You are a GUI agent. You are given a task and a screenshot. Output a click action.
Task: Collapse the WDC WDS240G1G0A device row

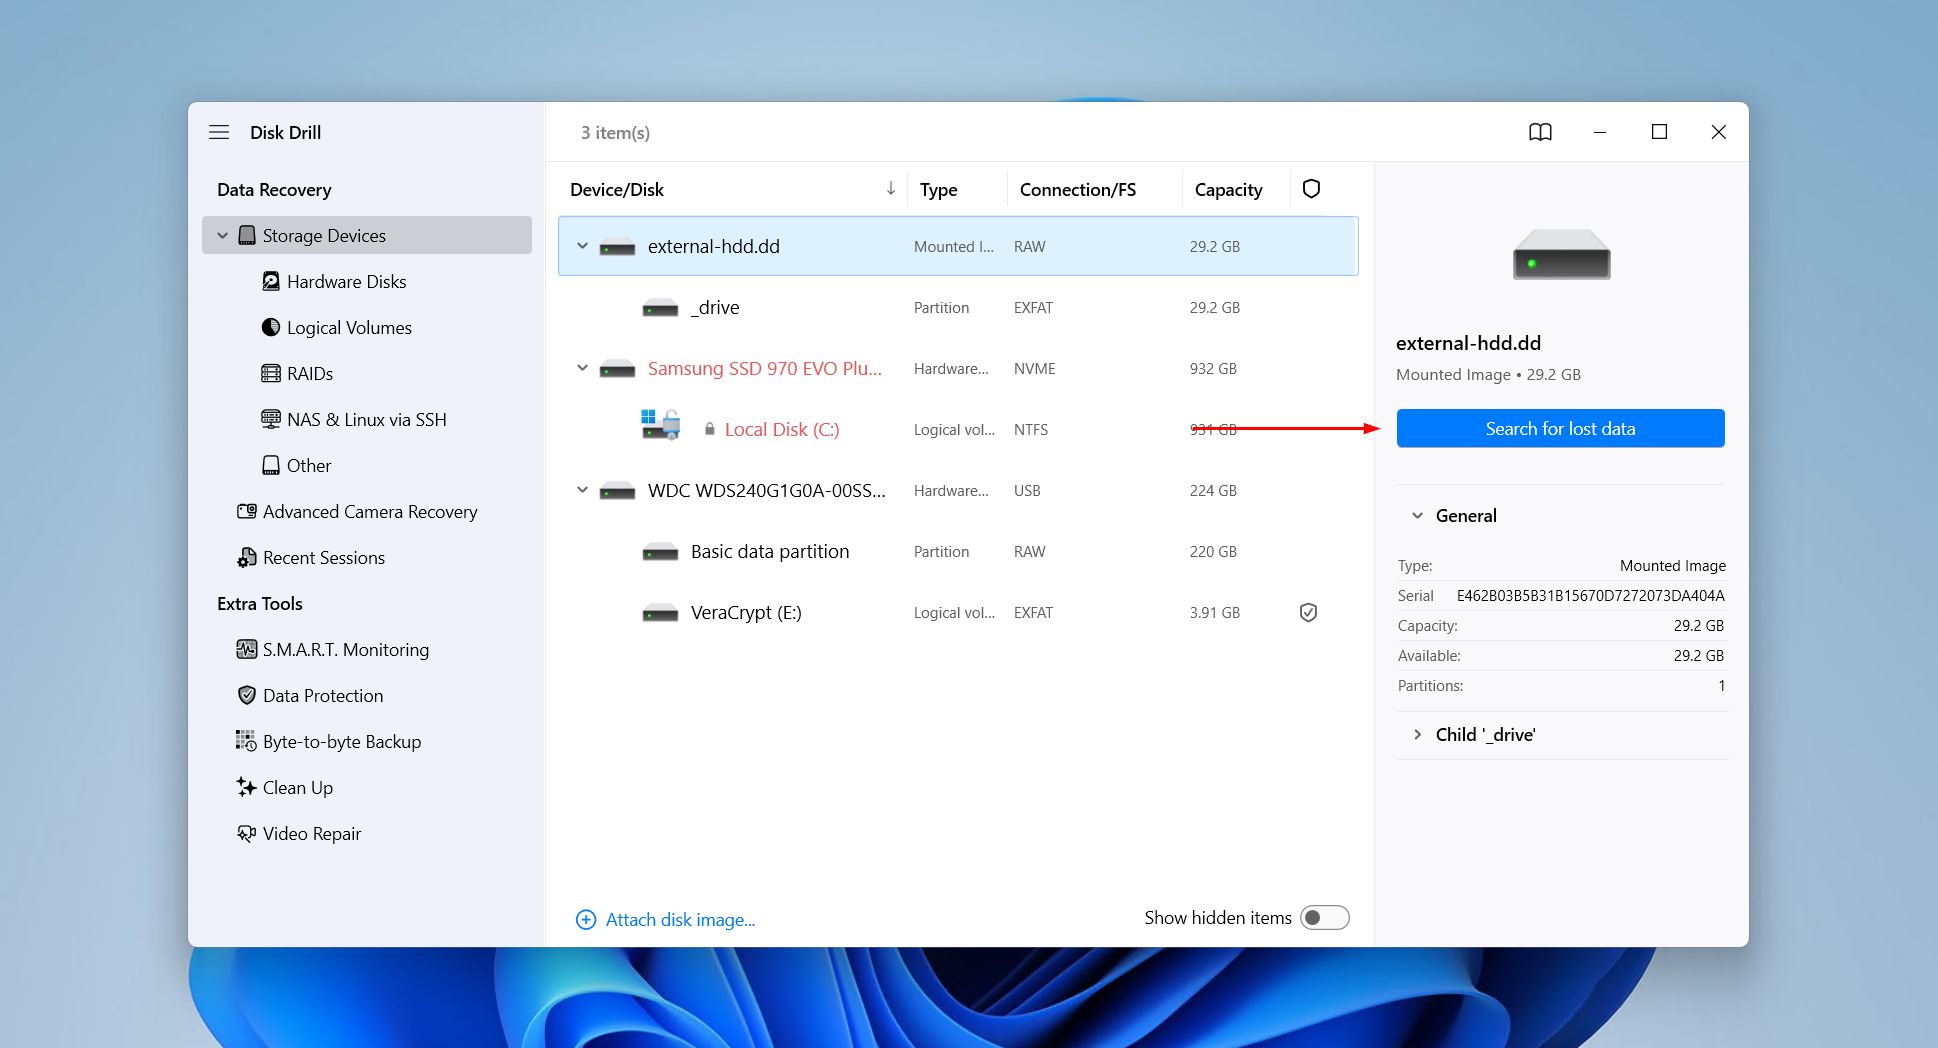coord(582,490)
